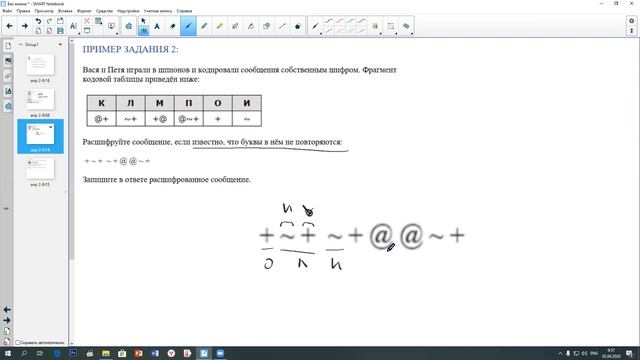The image size is (640, 360).
Task: Open Yandex Browser from the taskbar
Action: coord(171,353)
